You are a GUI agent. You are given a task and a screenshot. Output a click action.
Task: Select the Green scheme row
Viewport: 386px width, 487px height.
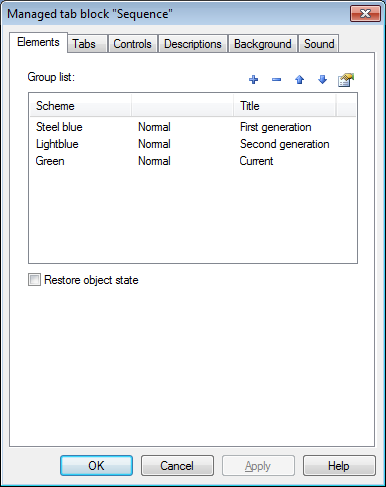(193, 161)
